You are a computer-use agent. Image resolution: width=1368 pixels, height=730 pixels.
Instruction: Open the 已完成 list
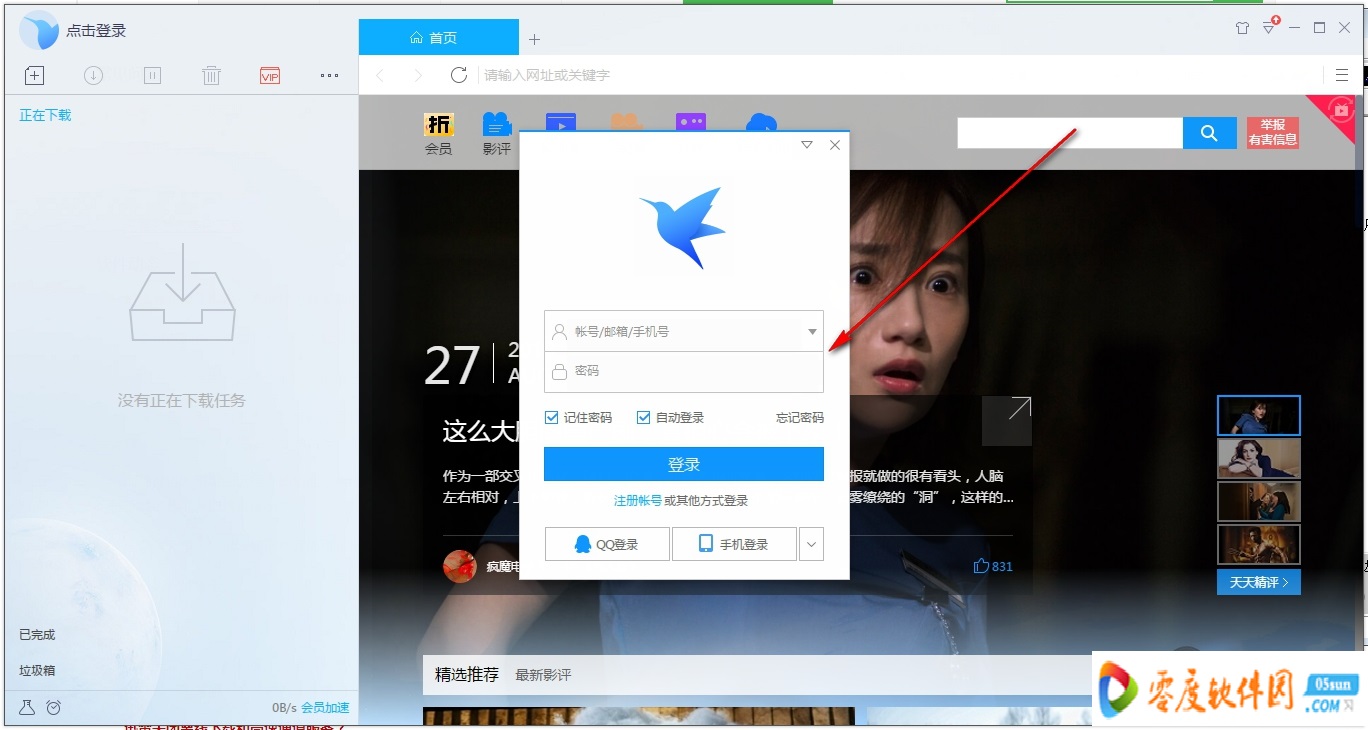(37, 635)
